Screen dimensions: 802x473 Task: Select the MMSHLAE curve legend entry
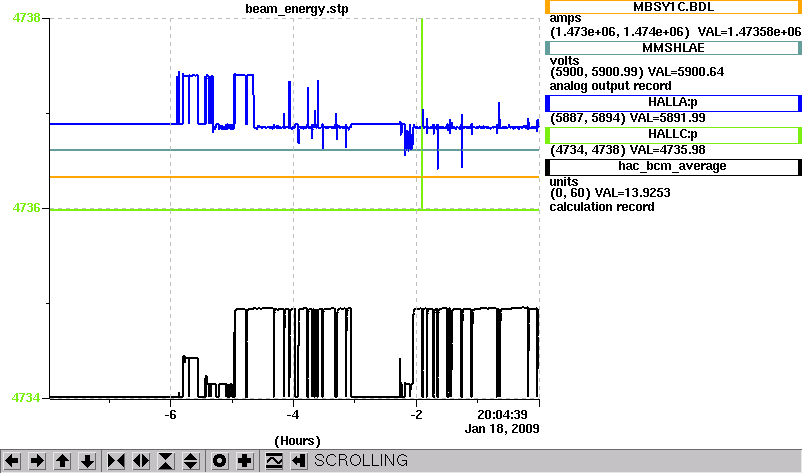pos(673,48)
